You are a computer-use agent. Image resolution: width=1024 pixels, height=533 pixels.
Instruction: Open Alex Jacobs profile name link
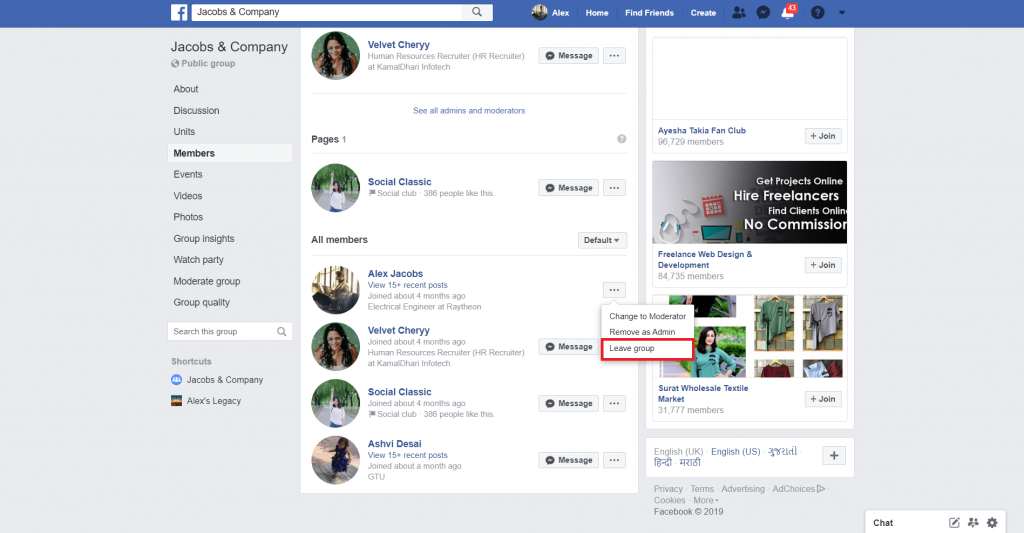[395, 274]
